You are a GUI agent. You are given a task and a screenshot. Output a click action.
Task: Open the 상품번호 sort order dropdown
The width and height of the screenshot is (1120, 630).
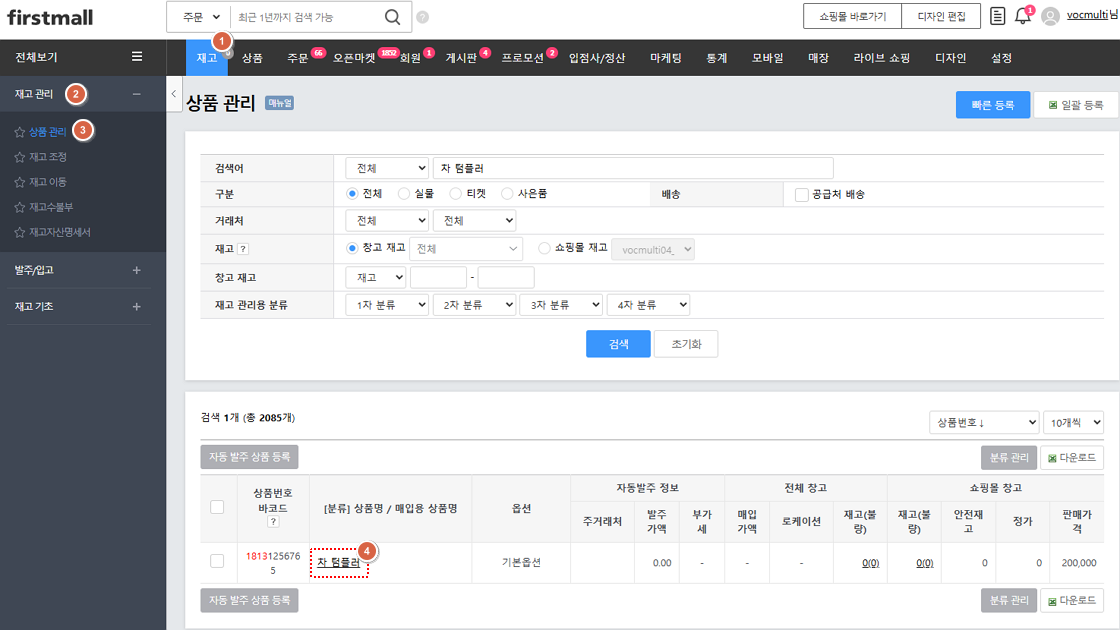tap(983, 423)
